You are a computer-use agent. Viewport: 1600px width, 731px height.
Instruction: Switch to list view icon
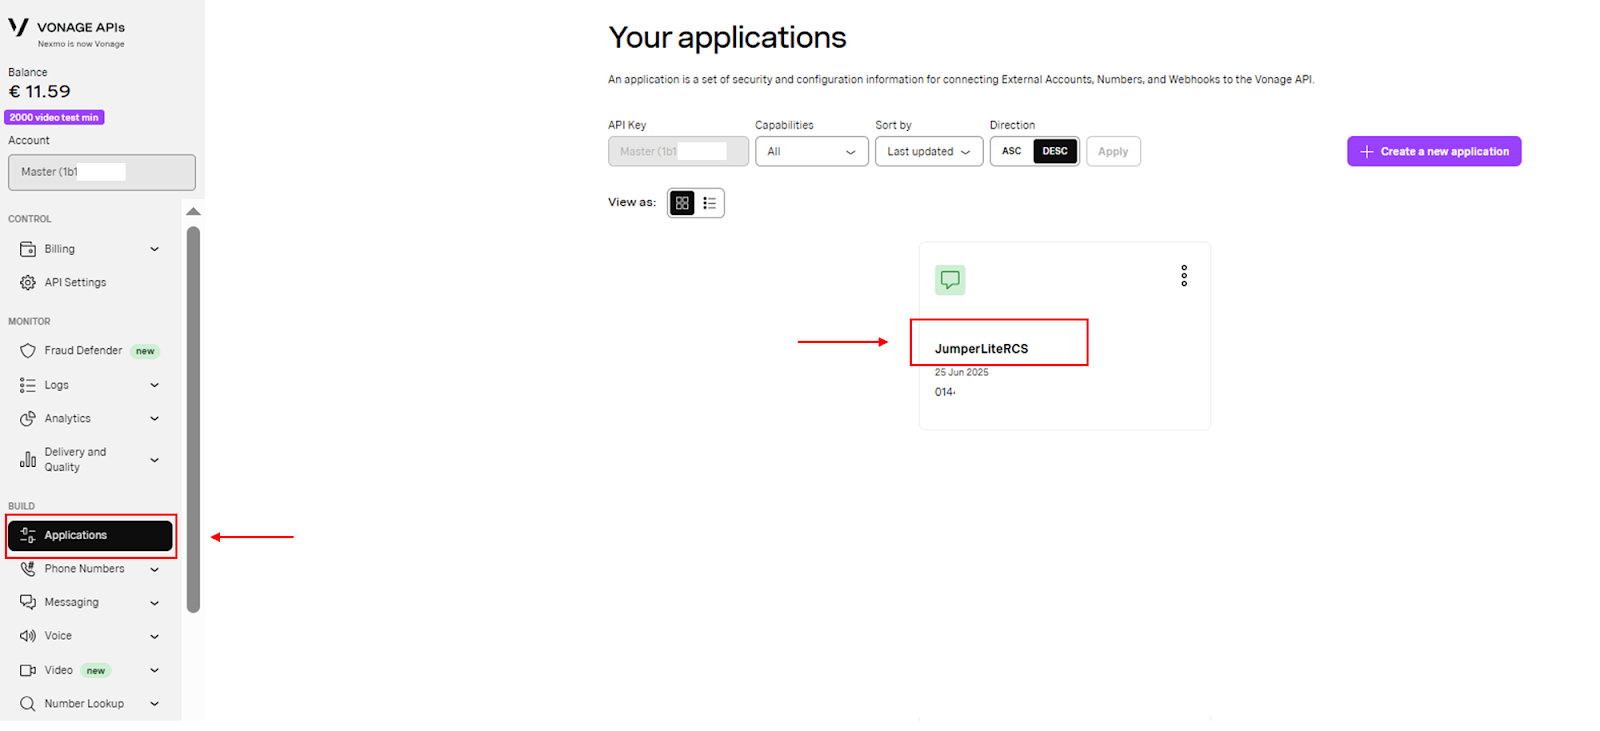click(x=709, y=203)
